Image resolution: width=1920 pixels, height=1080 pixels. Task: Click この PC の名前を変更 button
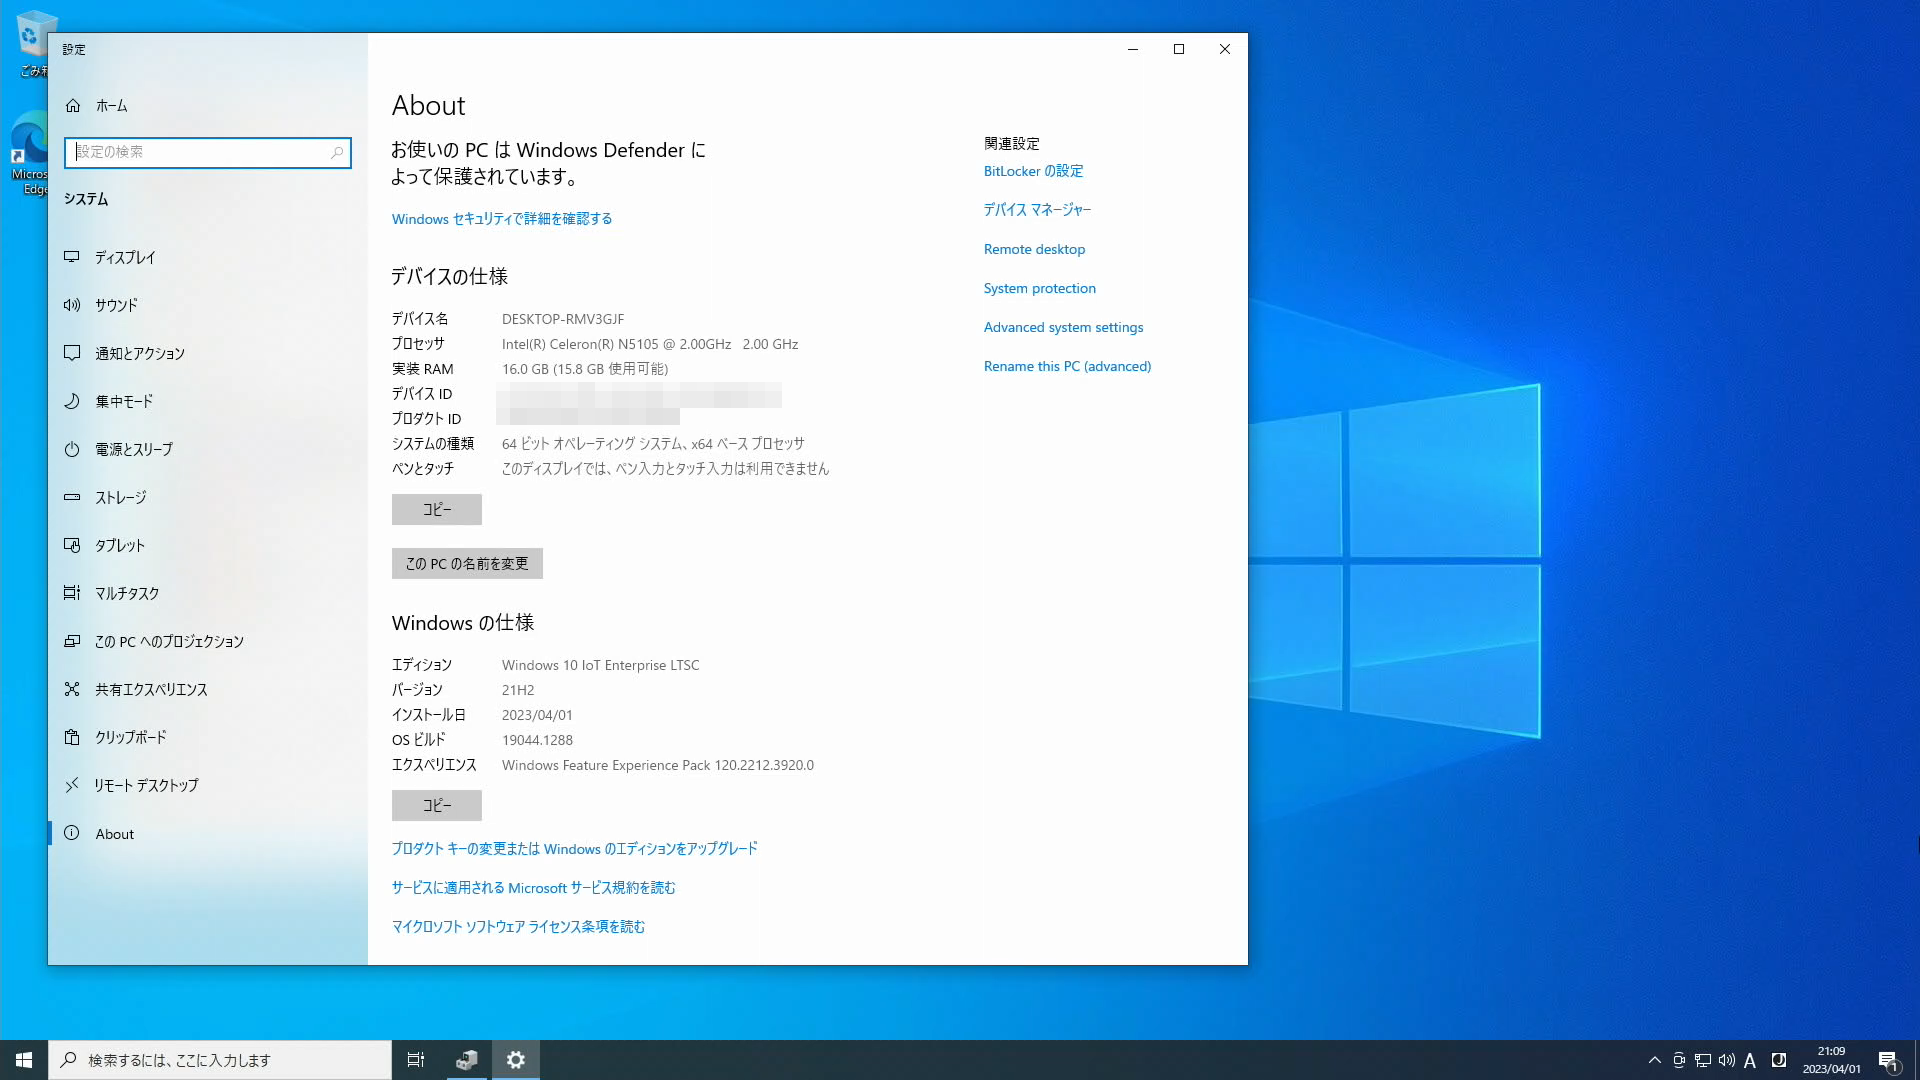coord(467,563)
